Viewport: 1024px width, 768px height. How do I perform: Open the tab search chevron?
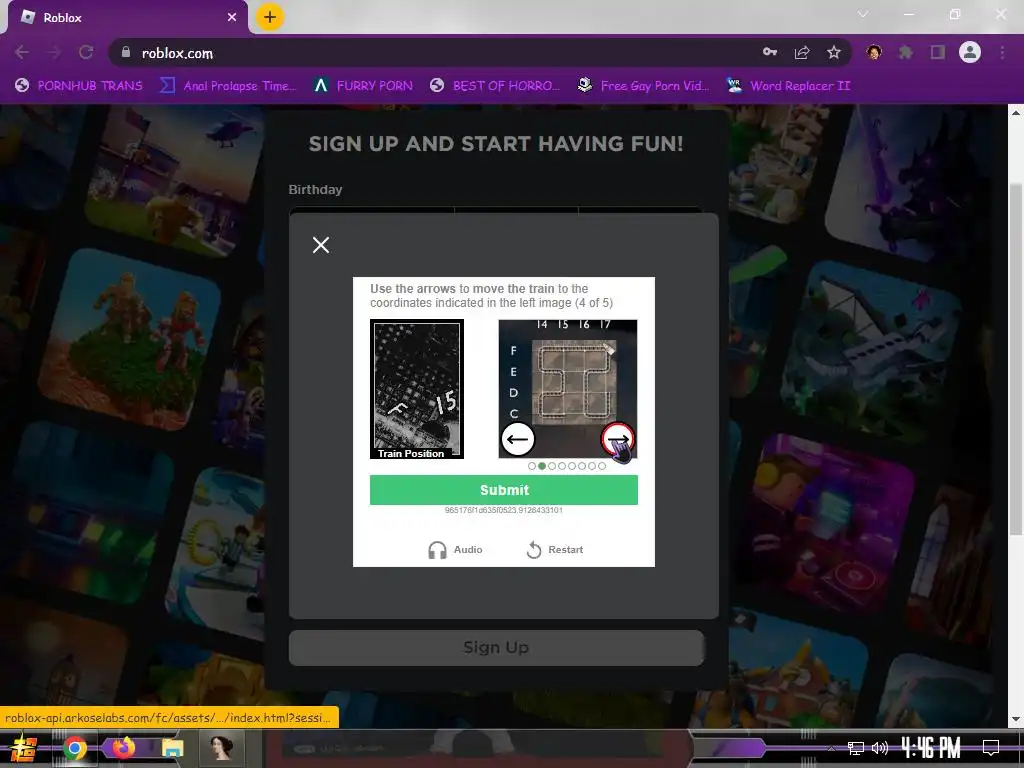tap(863, 14)
